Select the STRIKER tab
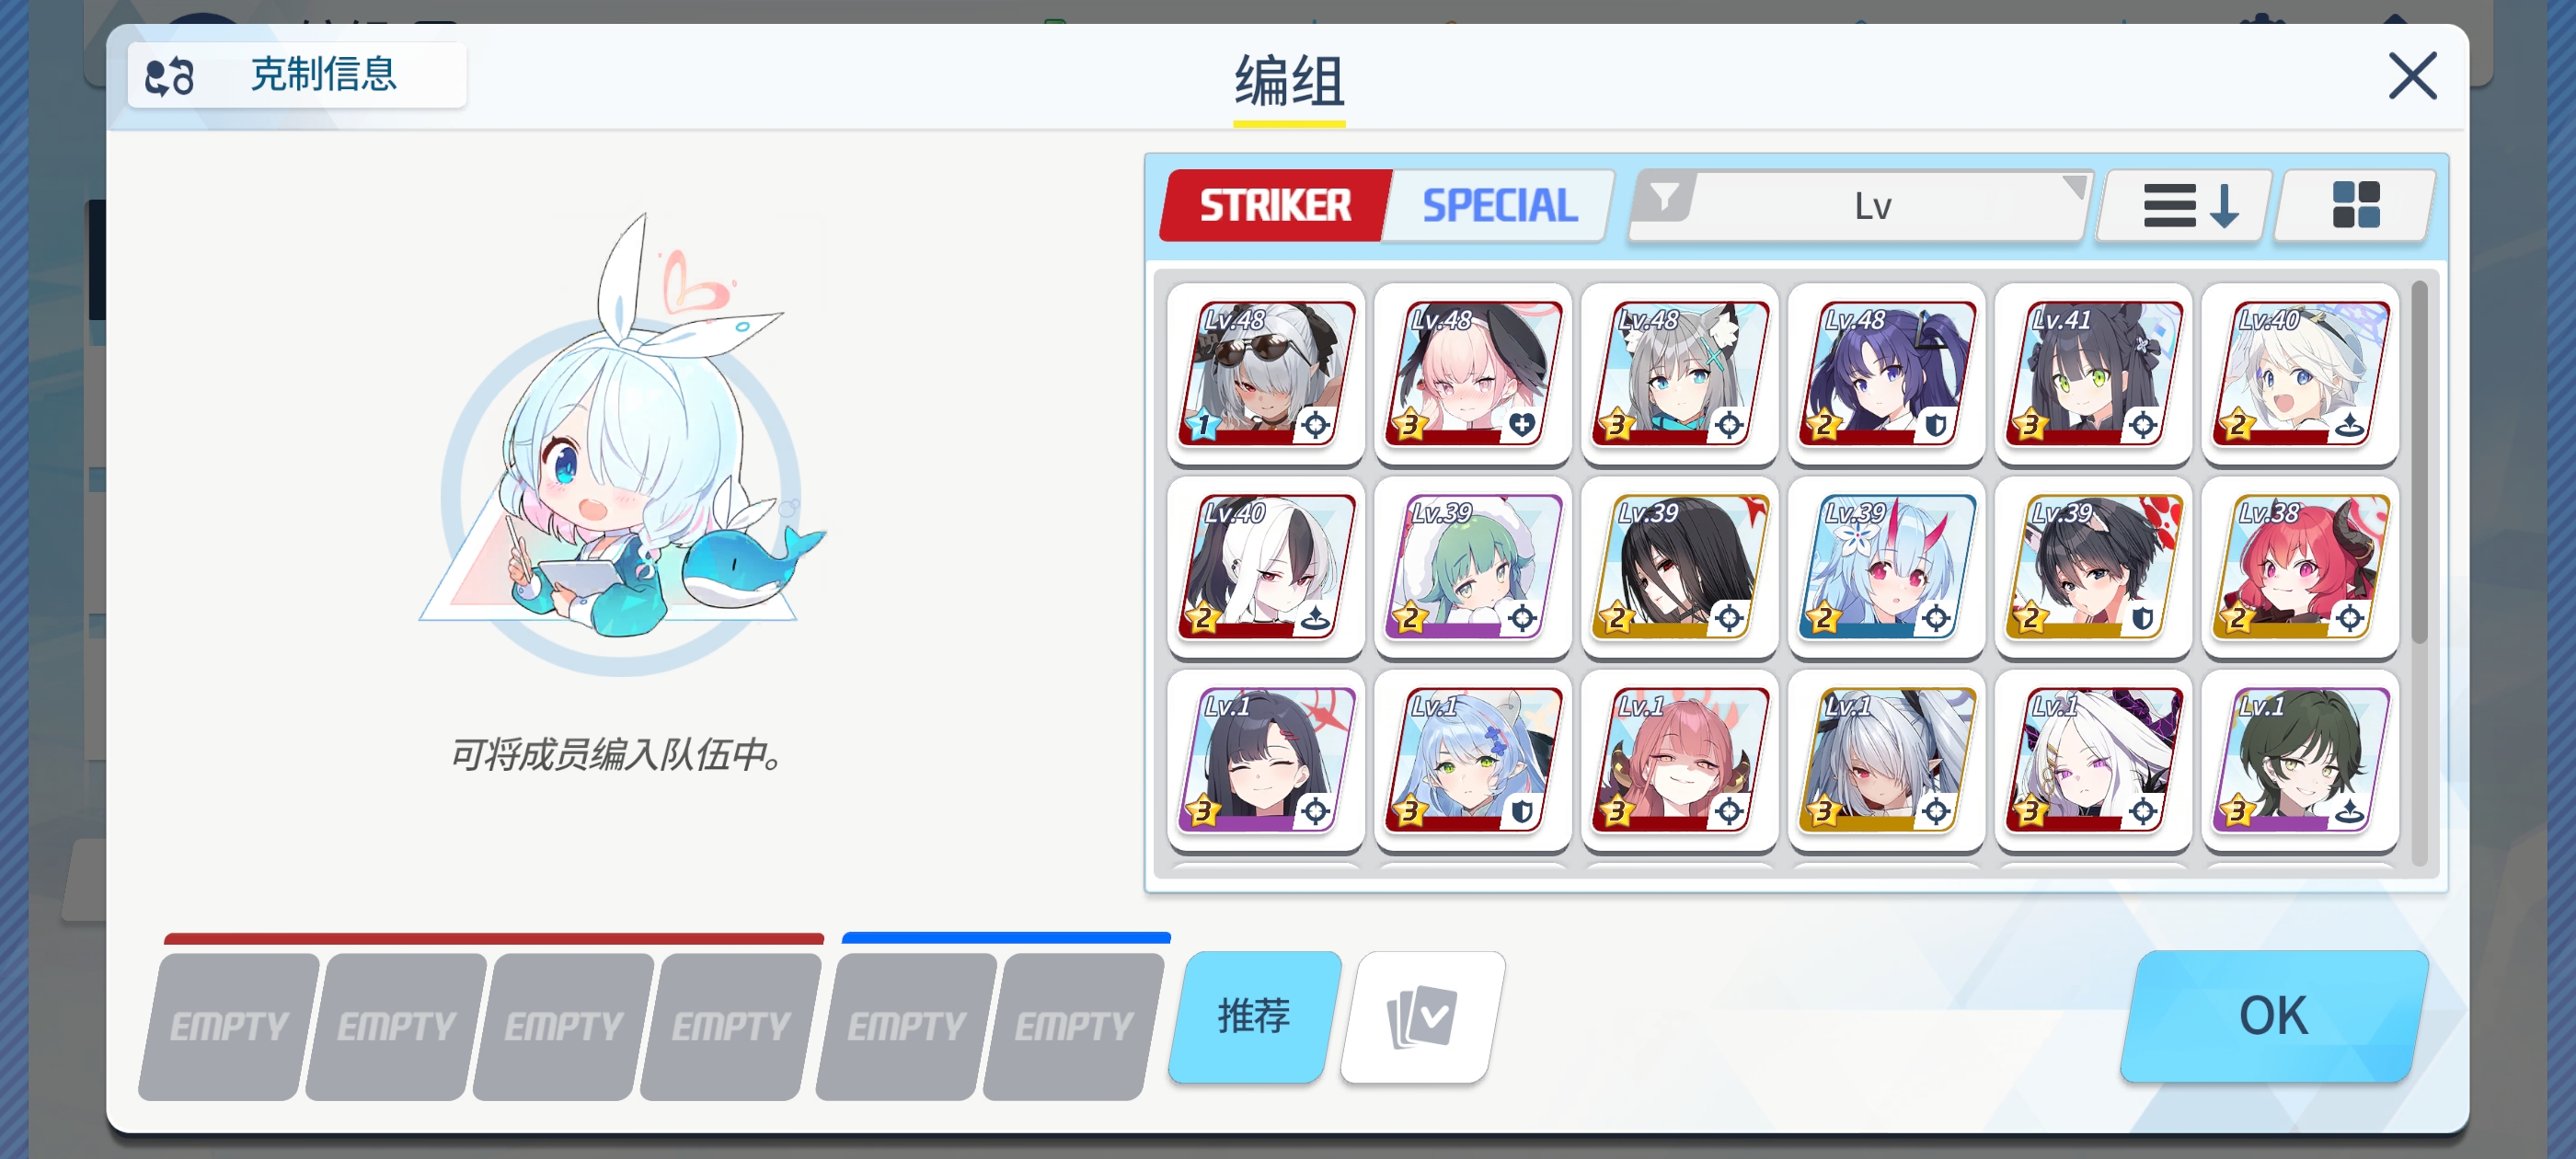The image size is (2576, 1159). (1274, 206)
